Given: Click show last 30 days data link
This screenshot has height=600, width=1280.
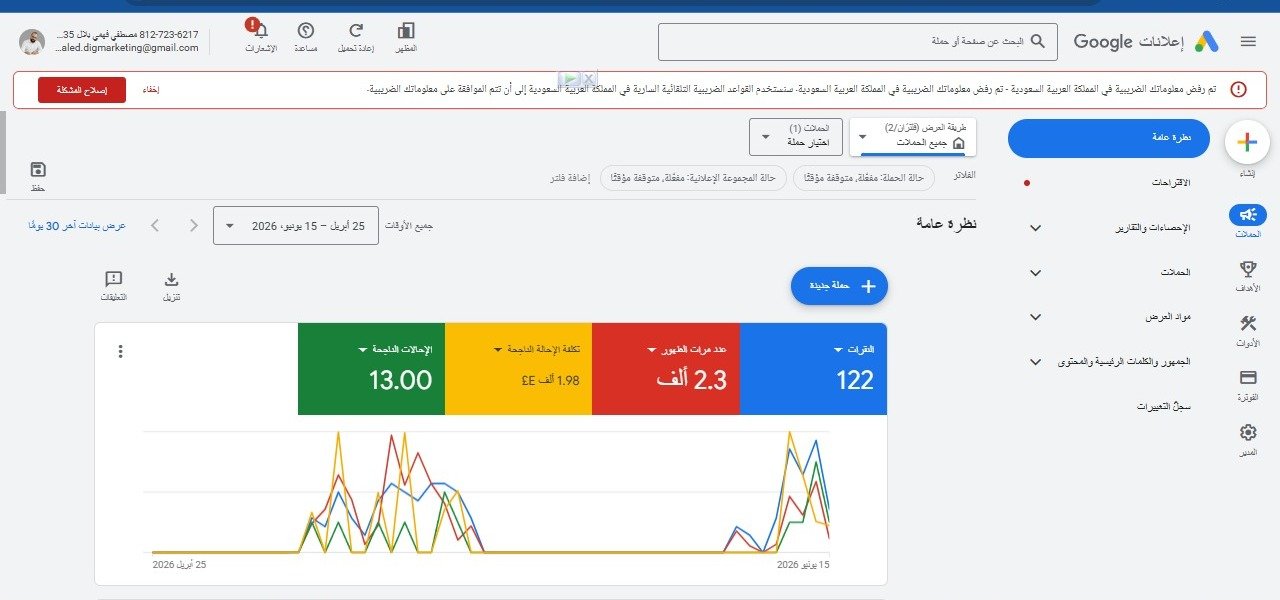Looking at the screenshot, I should pos(77,226).
